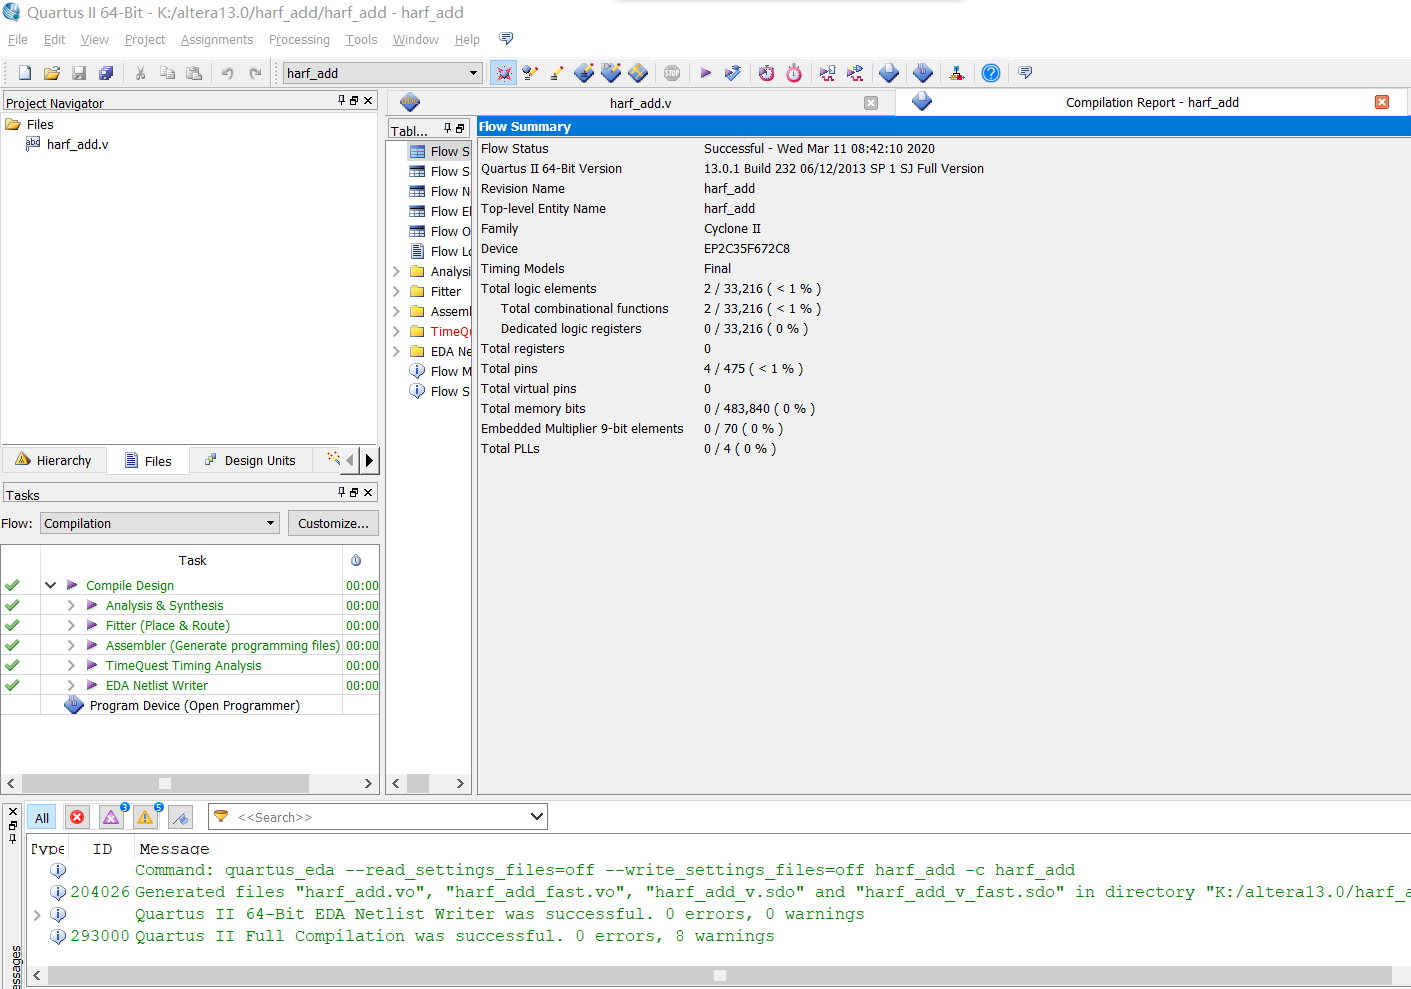Select the Full Compilation was successful message
This screenshot has width=1411, height=989.
click(454, 937)
